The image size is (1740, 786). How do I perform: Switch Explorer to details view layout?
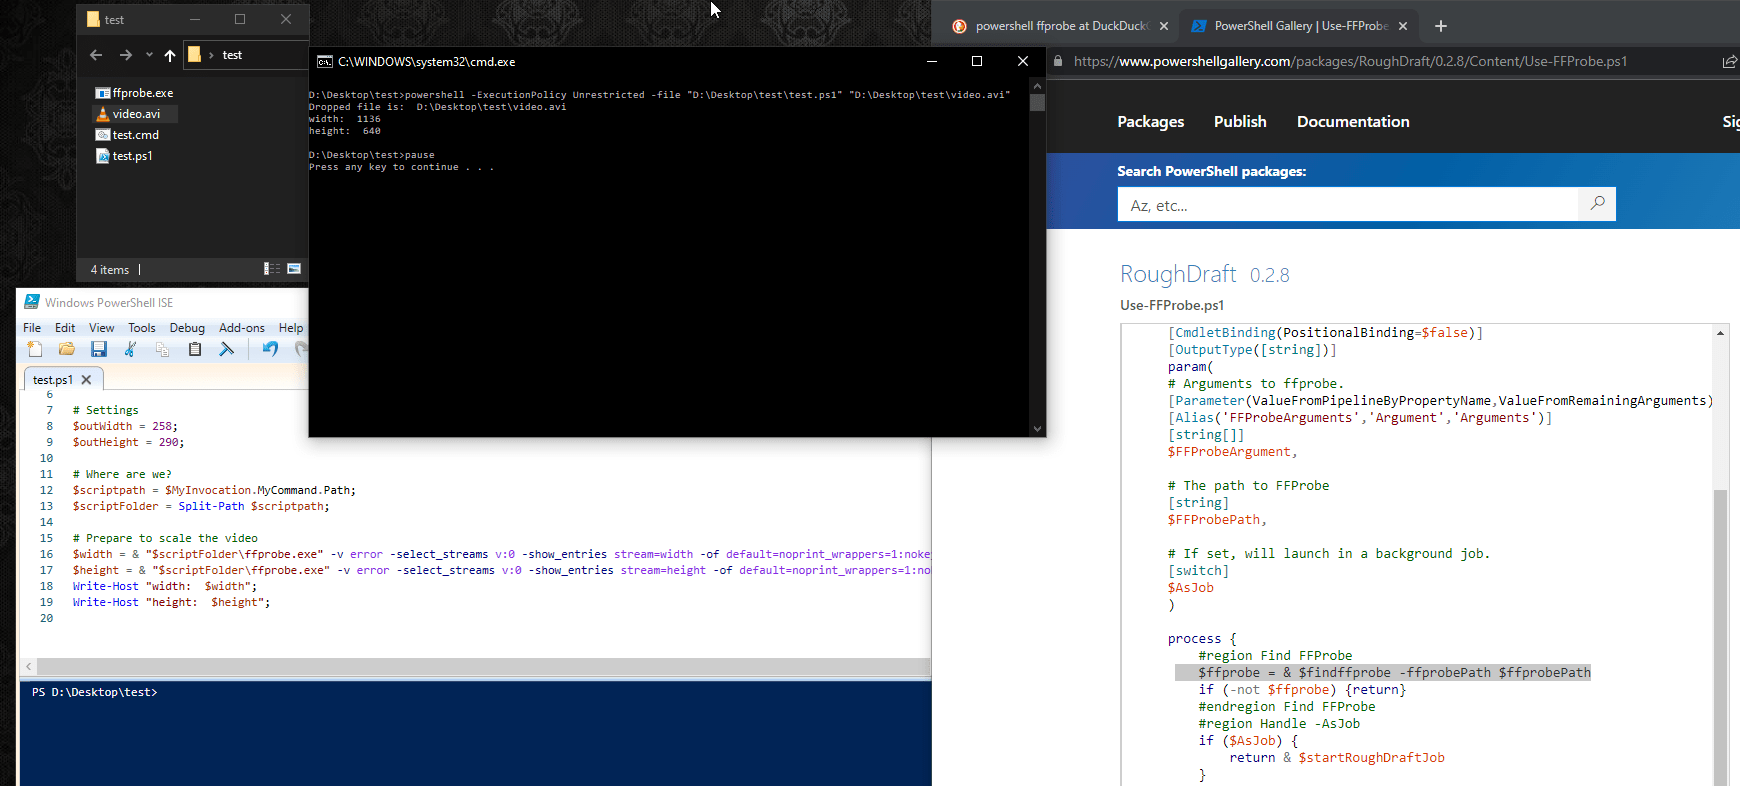pyautogui.click(x=271, y=269)
